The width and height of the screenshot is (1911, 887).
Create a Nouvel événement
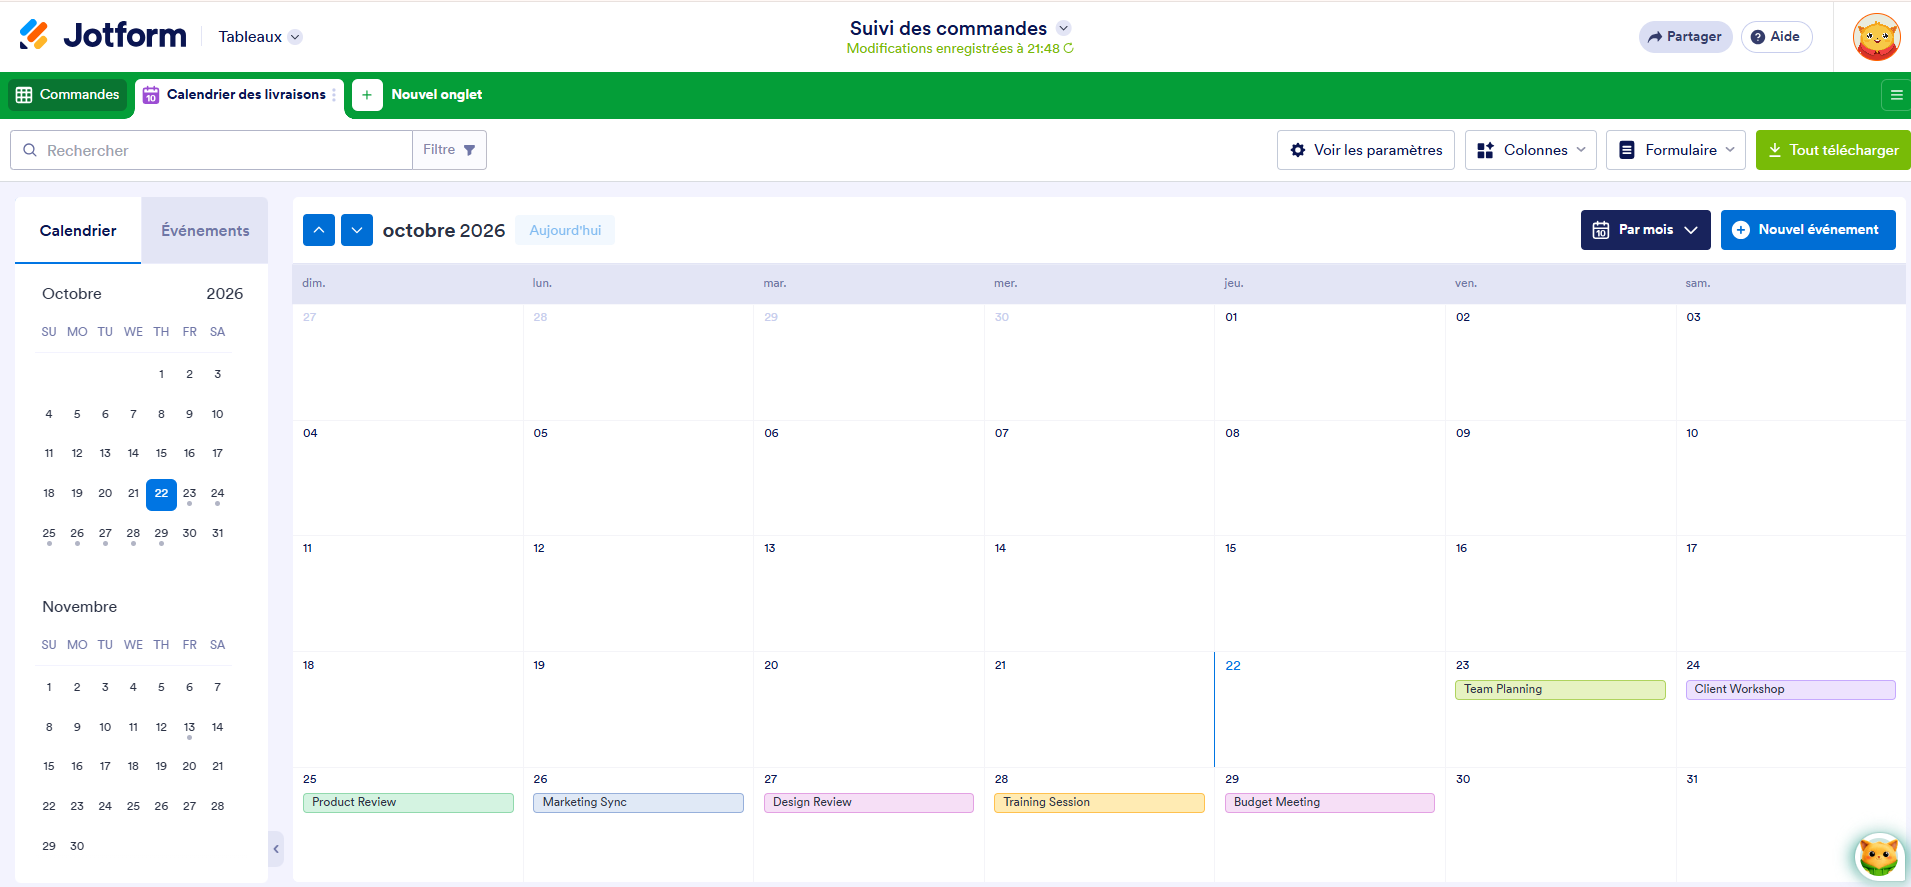[1808, 230]
